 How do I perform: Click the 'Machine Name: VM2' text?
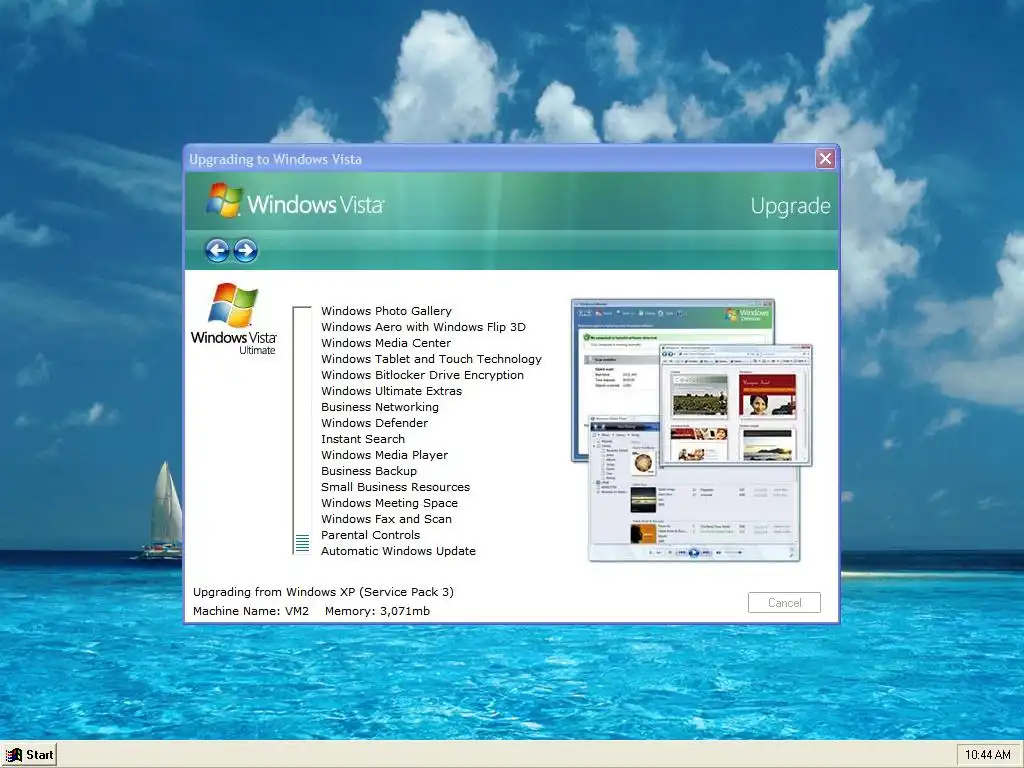(x=251, y=611)
